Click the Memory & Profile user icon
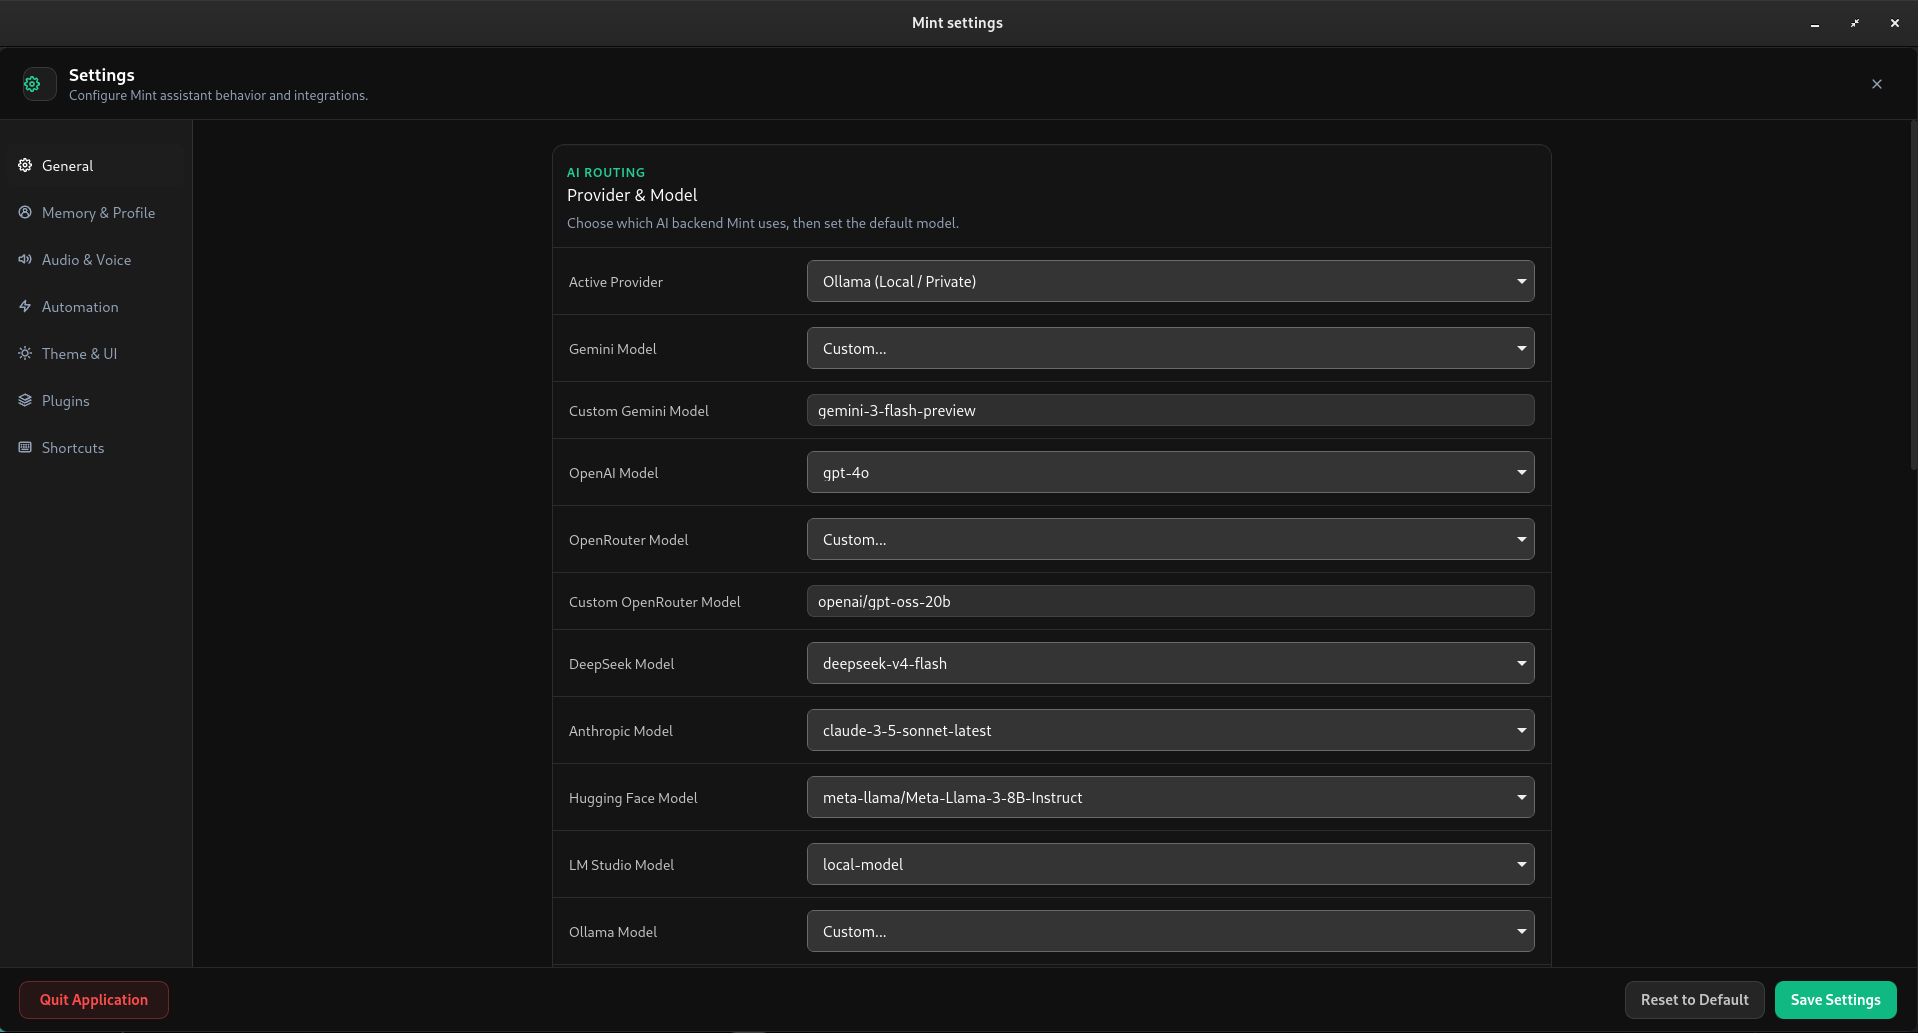 point(25,212)
